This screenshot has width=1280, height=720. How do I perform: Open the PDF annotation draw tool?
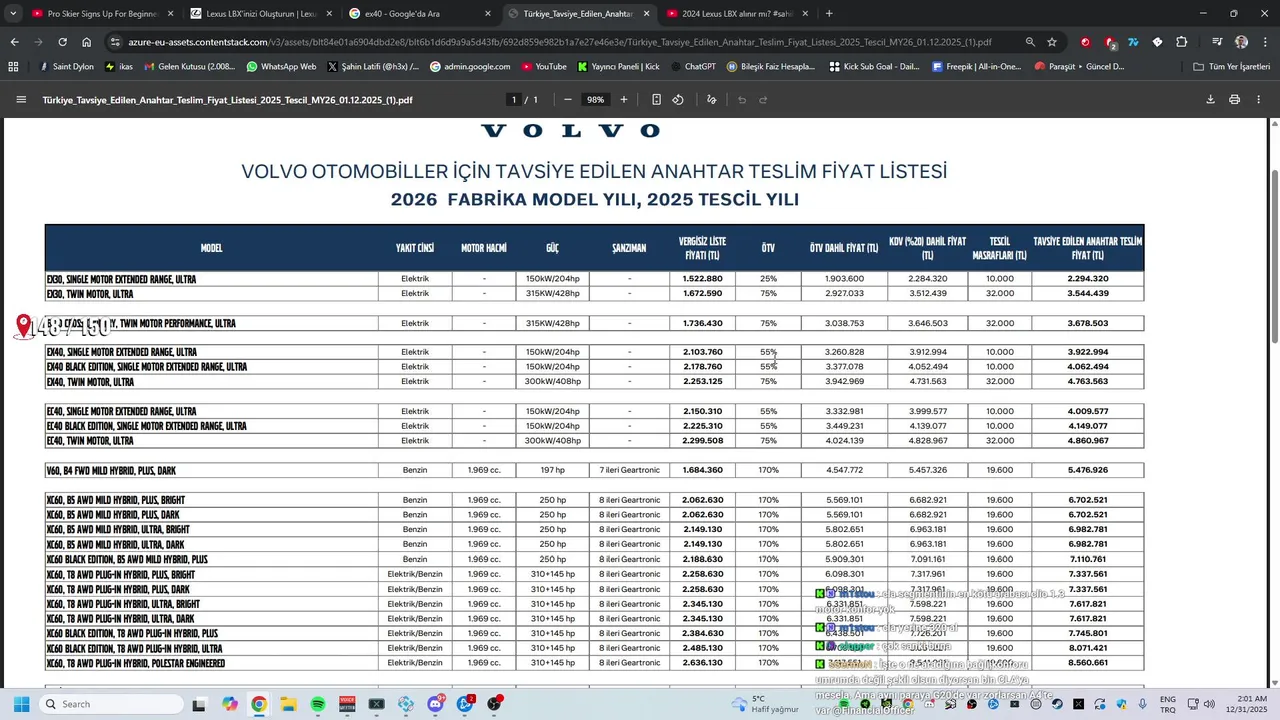click(712, 100)
